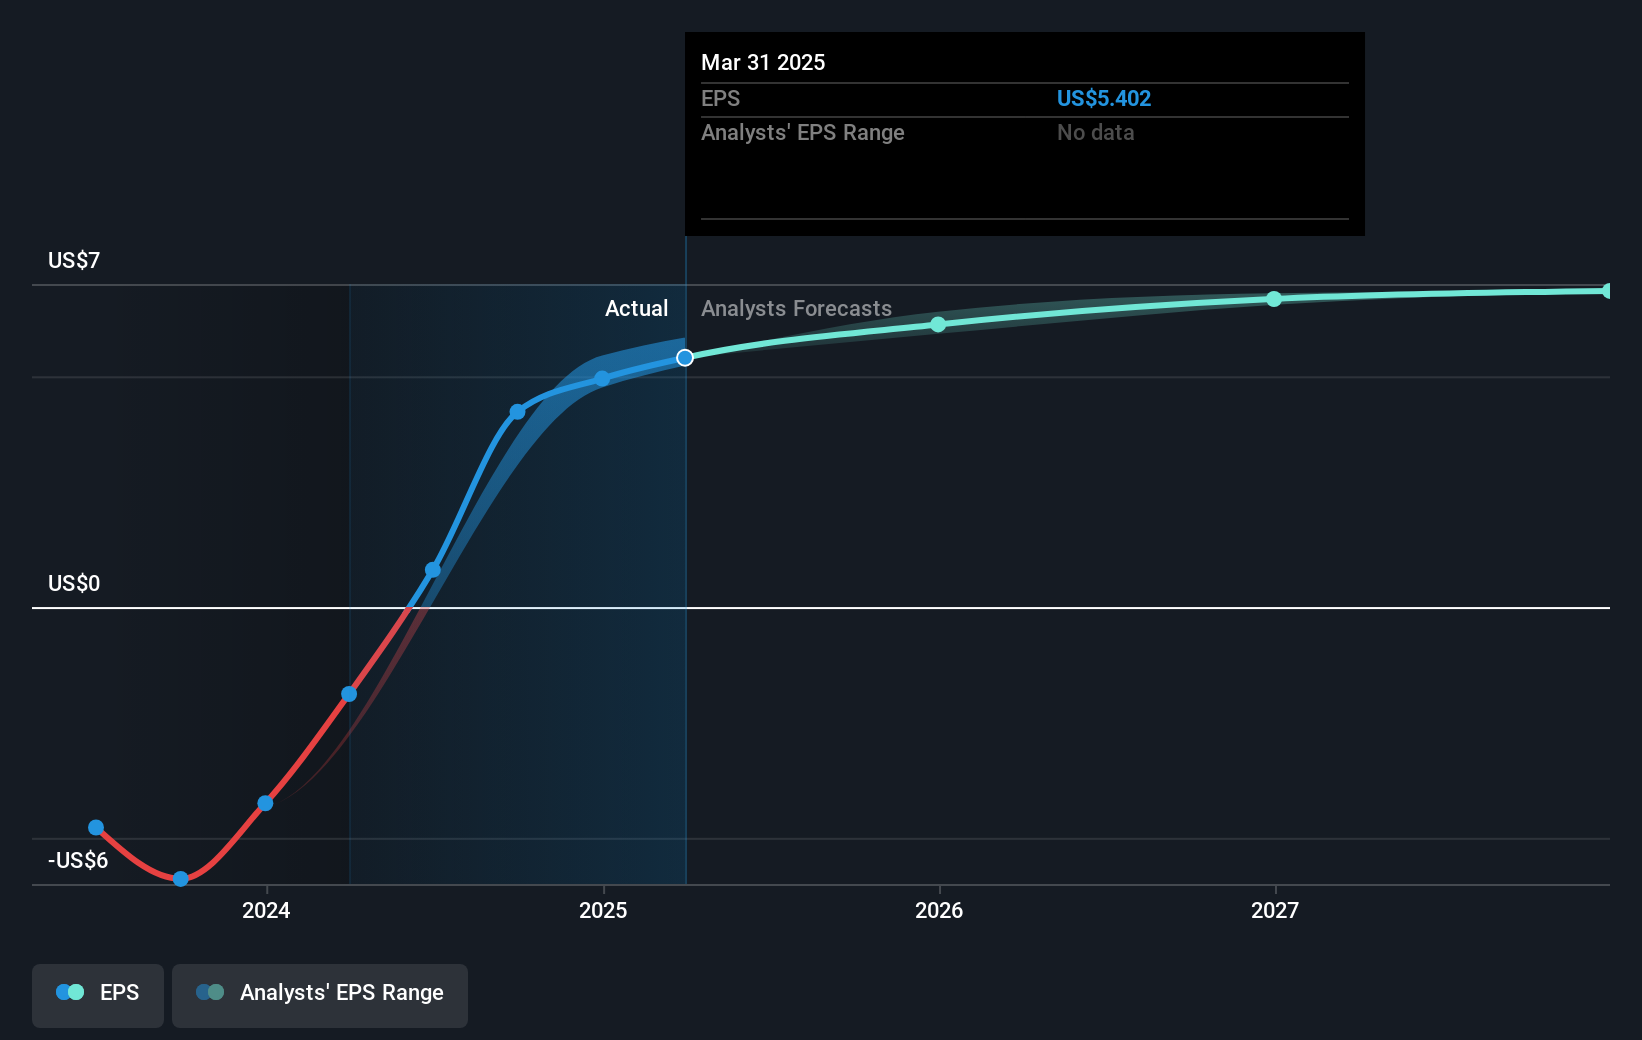Click the first EPS point in mid 2023
This screenshot has width=1642, height=1040.
pos(96,827)
